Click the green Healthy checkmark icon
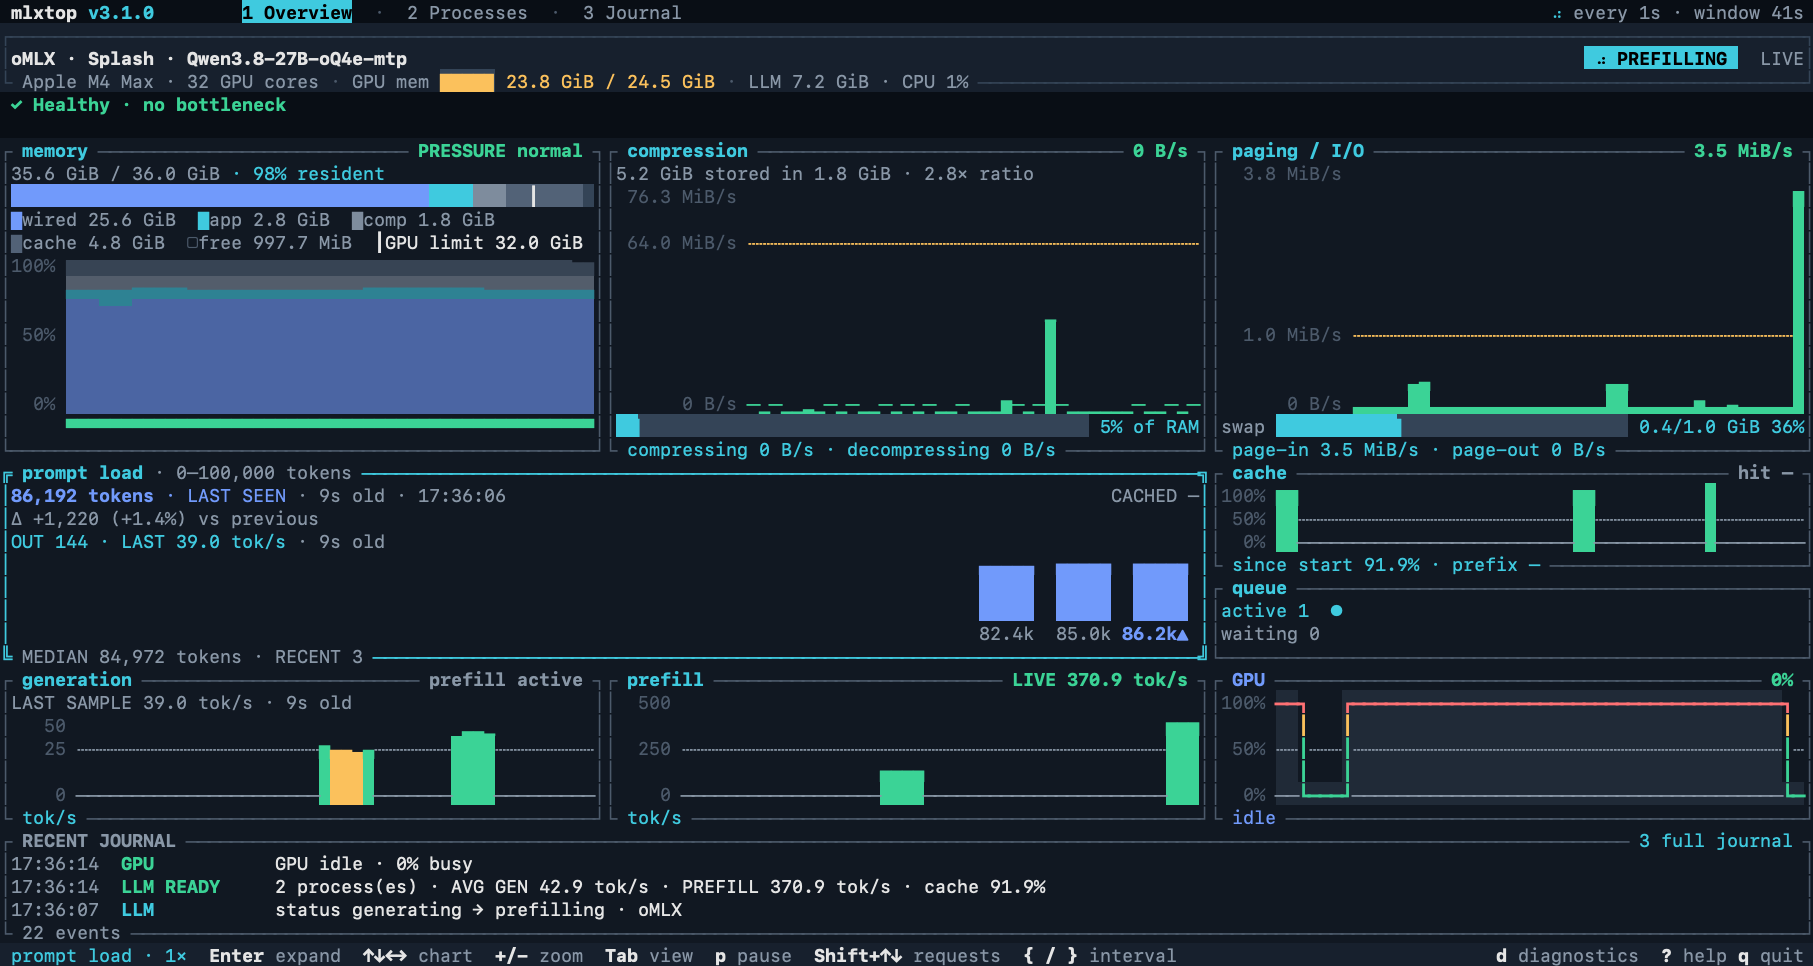Viewport: 1813px width, 966px height. click(x=17, y=105)
